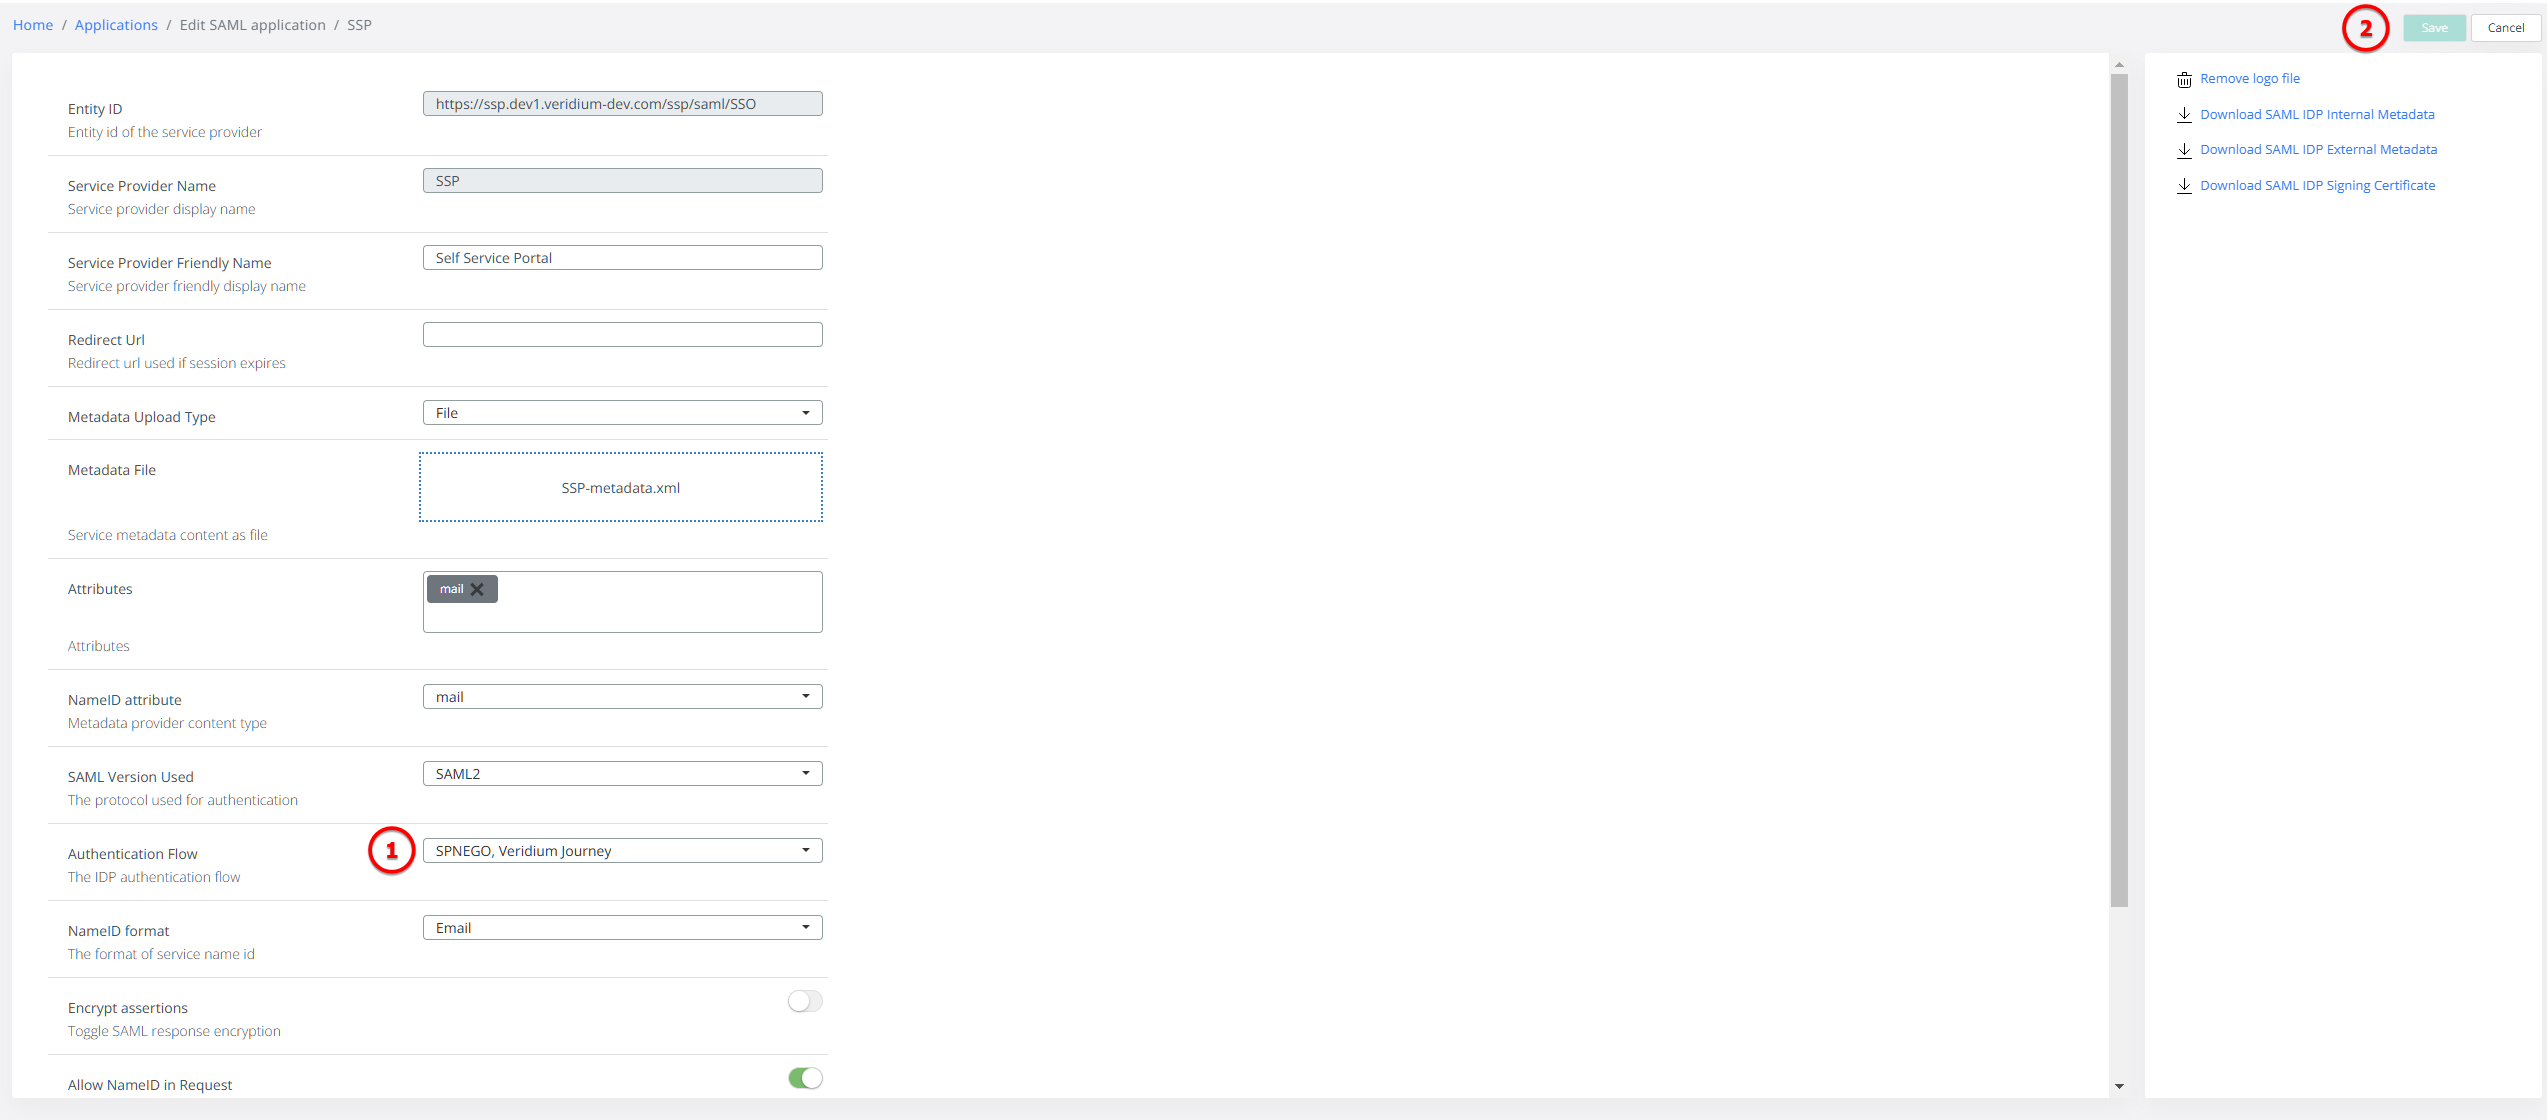Open the SAML Version Used dropdown

click(806, 773)
